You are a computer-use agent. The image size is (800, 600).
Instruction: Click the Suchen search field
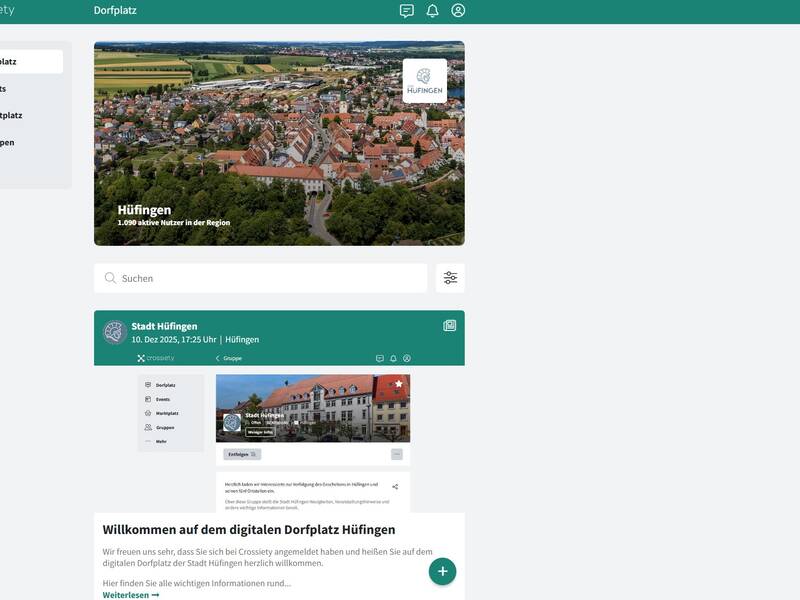point(260,278)
